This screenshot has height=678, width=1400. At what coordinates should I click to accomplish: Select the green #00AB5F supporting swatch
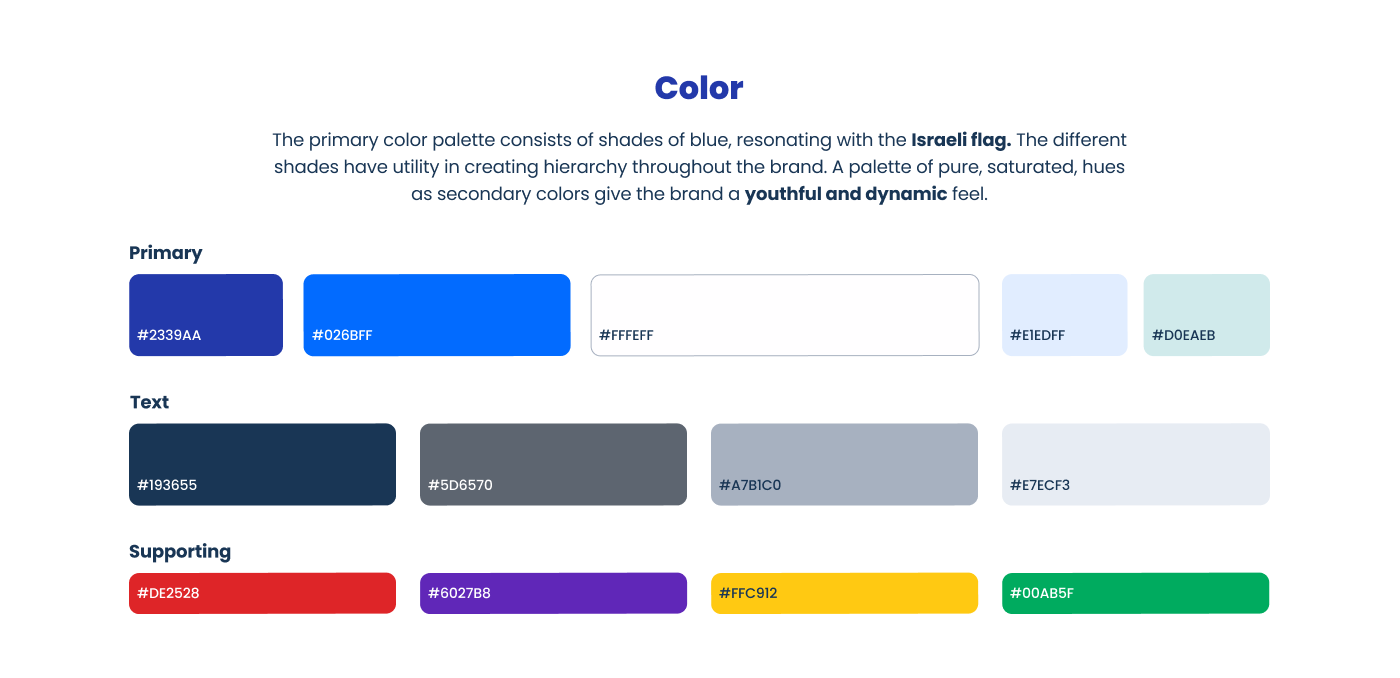point(1135,593)
